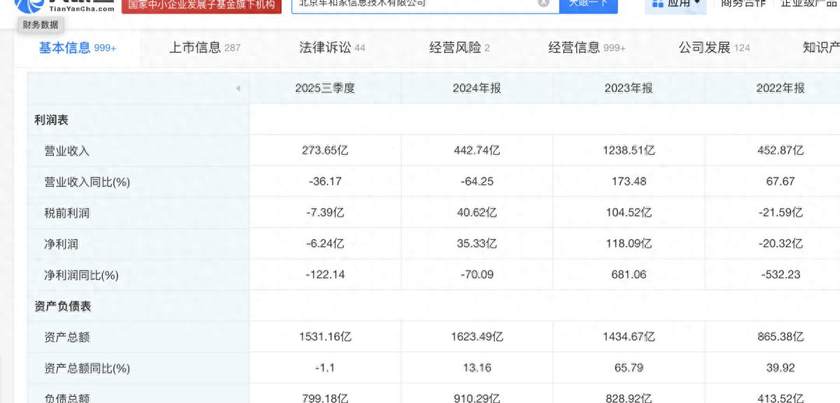Click the TianYanCha logo
The height and width of the screenshot is (403, 840).
[x=58, y=5]
